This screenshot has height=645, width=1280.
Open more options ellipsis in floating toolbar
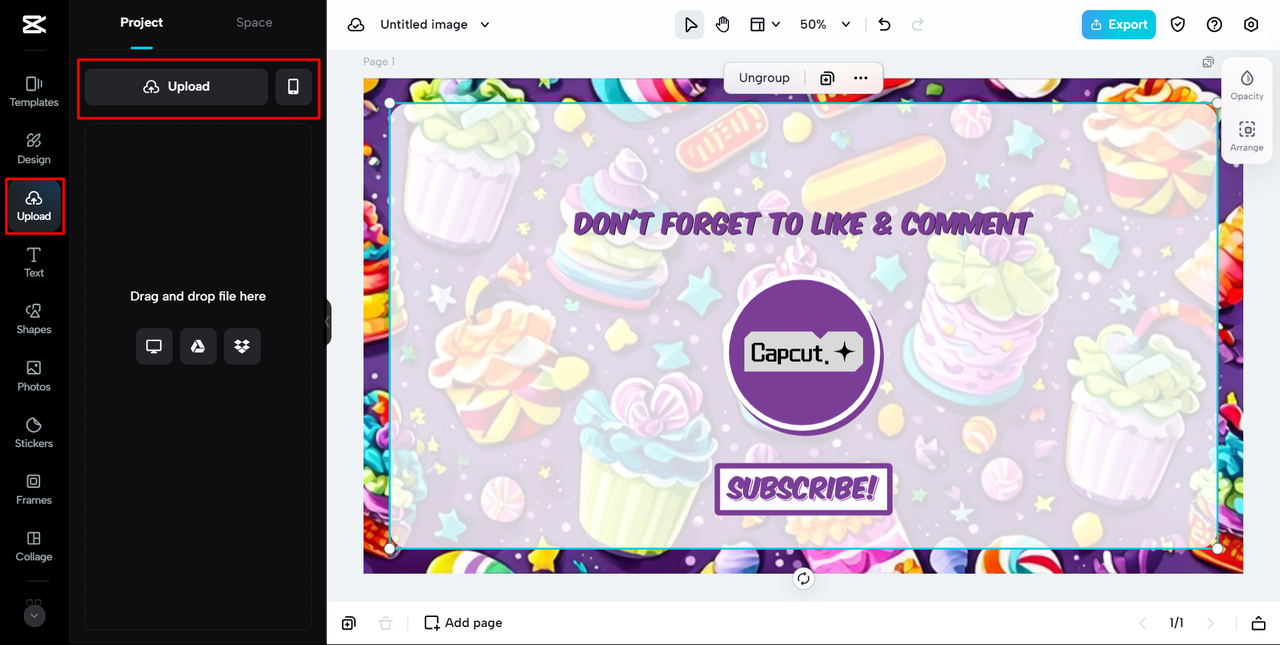(x=861, y=78)
